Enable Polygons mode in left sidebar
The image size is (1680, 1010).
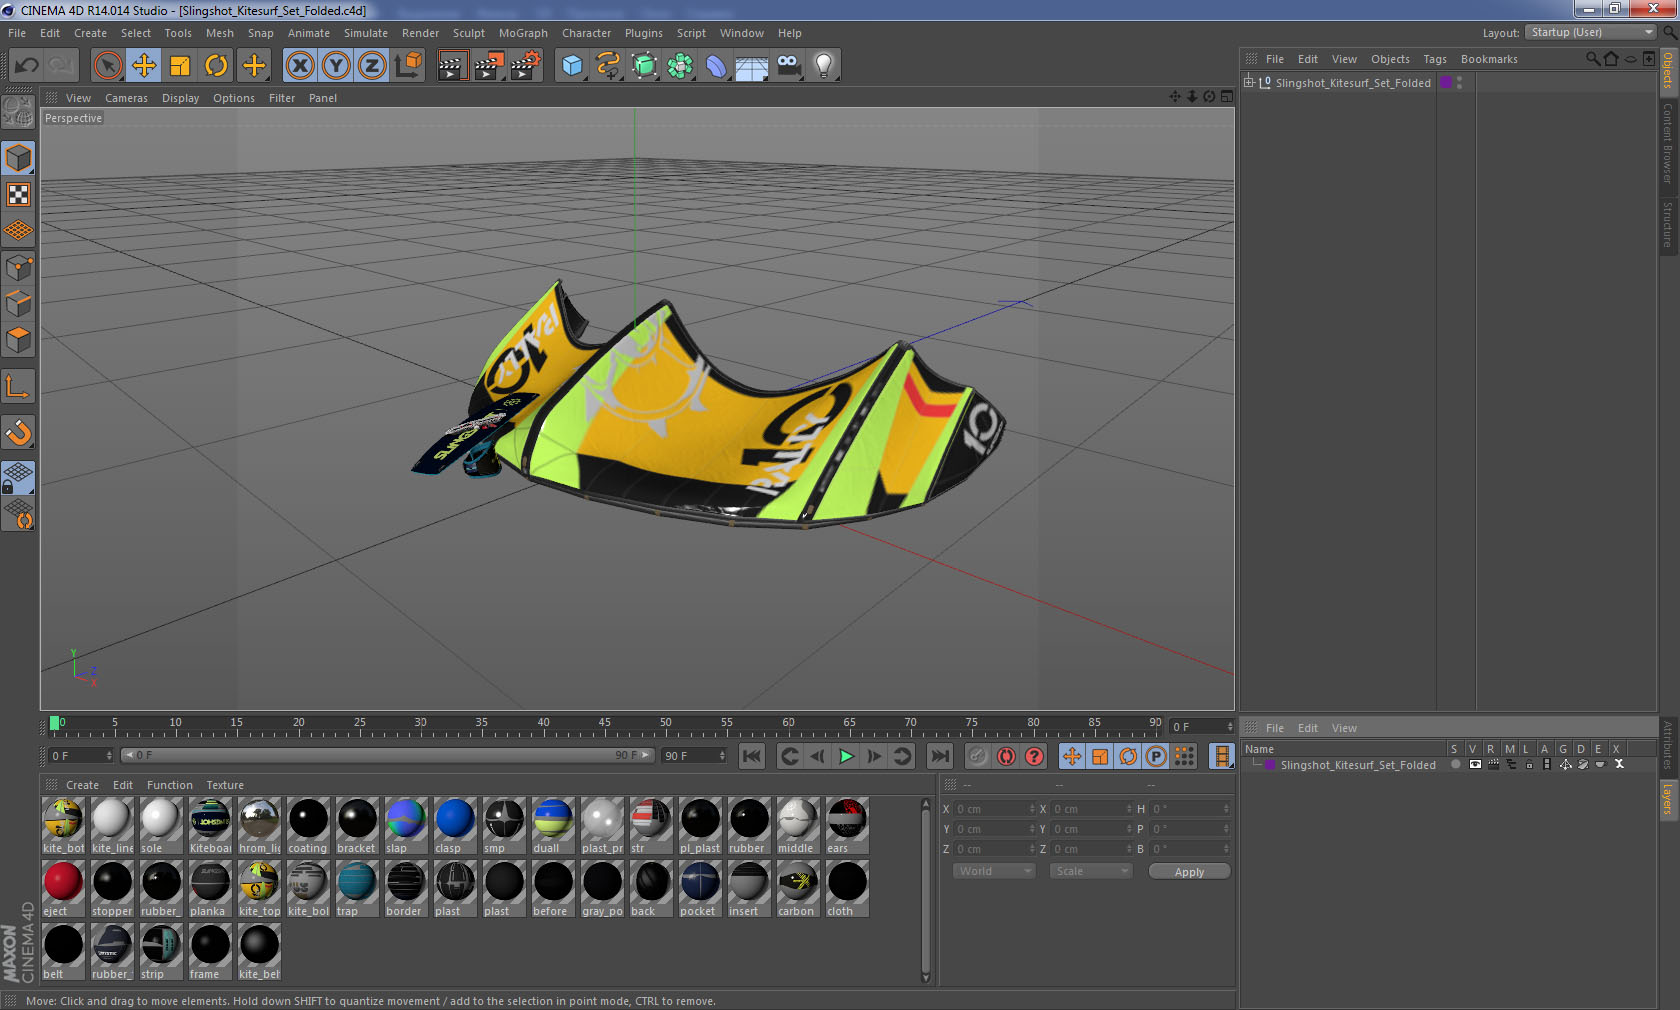pos(19,340)
